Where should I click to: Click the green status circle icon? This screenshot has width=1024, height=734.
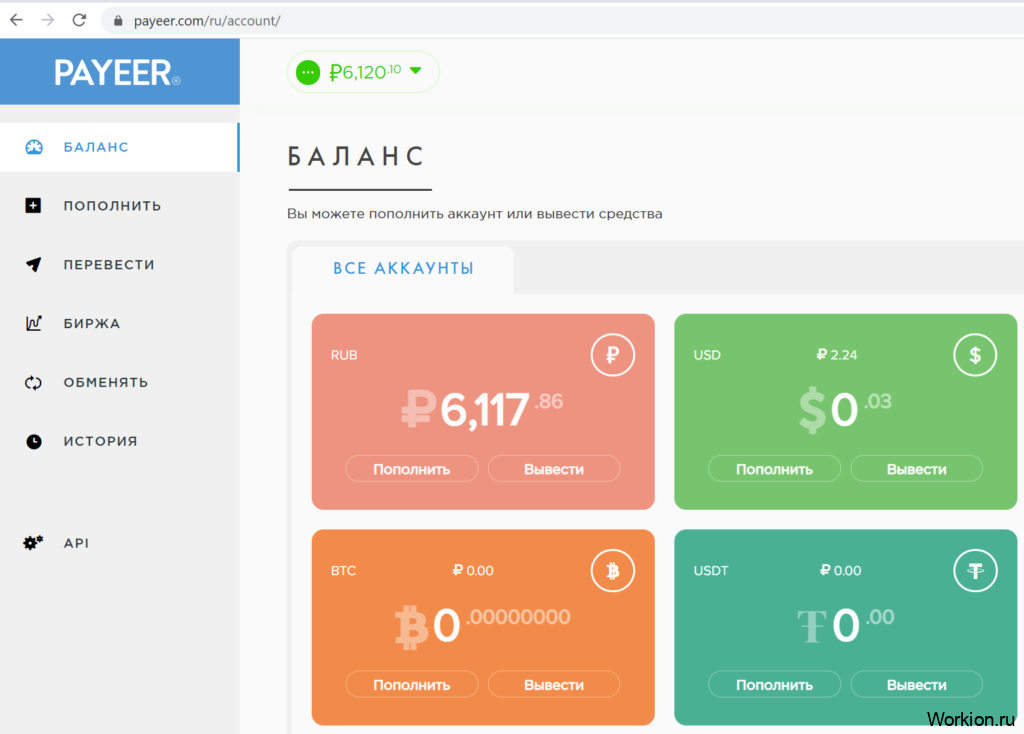tap(308, 72)
